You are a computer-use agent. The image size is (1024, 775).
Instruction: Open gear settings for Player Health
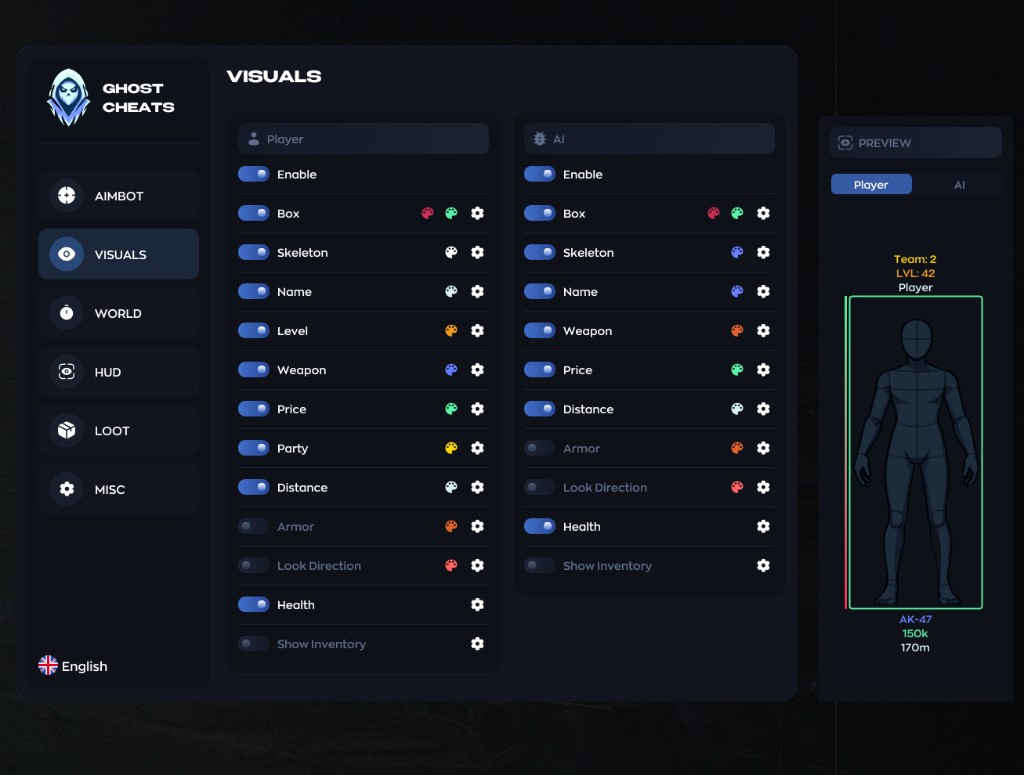coord(477,605)
